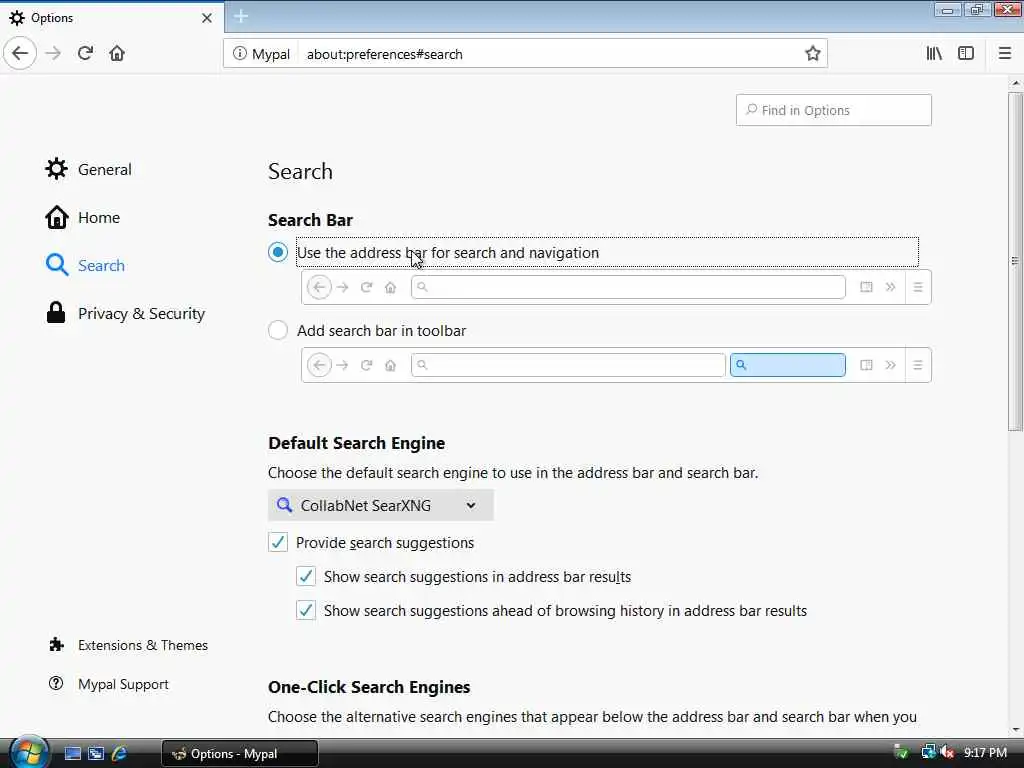Viewport: 1024px width, 768px height.
Task: Open the browser home page
Action: click(117, 54)
